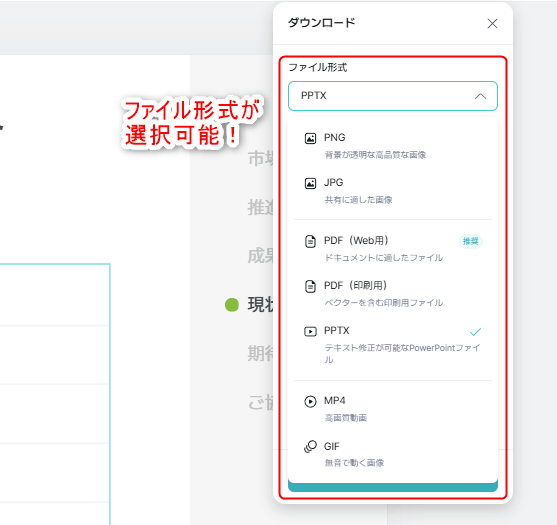This screenshot has height=525, width=557.
Task: Click the 高画質動画 description
Action: click(346, 418)
